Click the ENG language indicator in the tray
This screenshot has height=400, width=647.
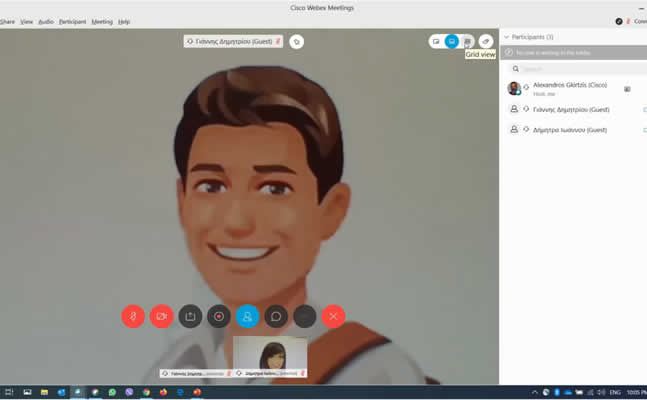[615, 393]
